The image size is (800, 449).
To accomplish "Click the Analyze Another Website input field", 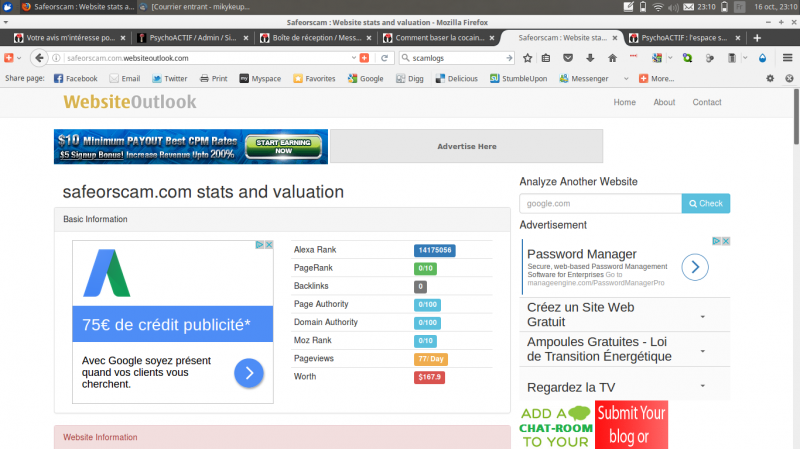I will (600, 203).
